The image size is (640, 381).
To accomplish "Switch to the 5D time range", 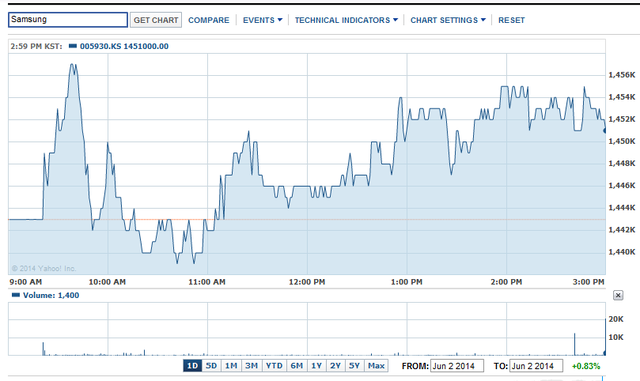I will pyautogui.click(x=211, y=365).
